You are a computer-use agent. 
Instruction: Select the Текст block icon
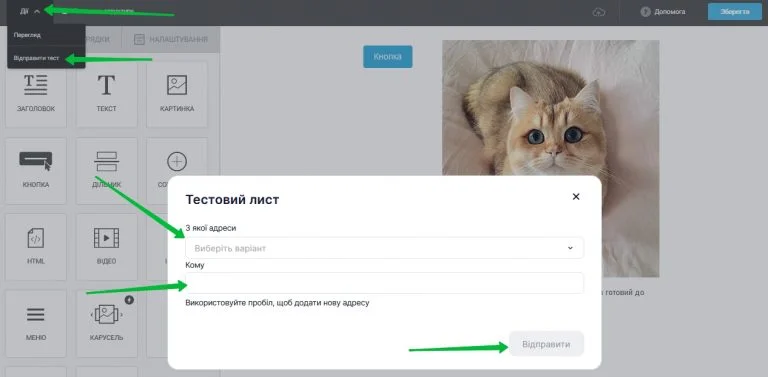(106, 85)
